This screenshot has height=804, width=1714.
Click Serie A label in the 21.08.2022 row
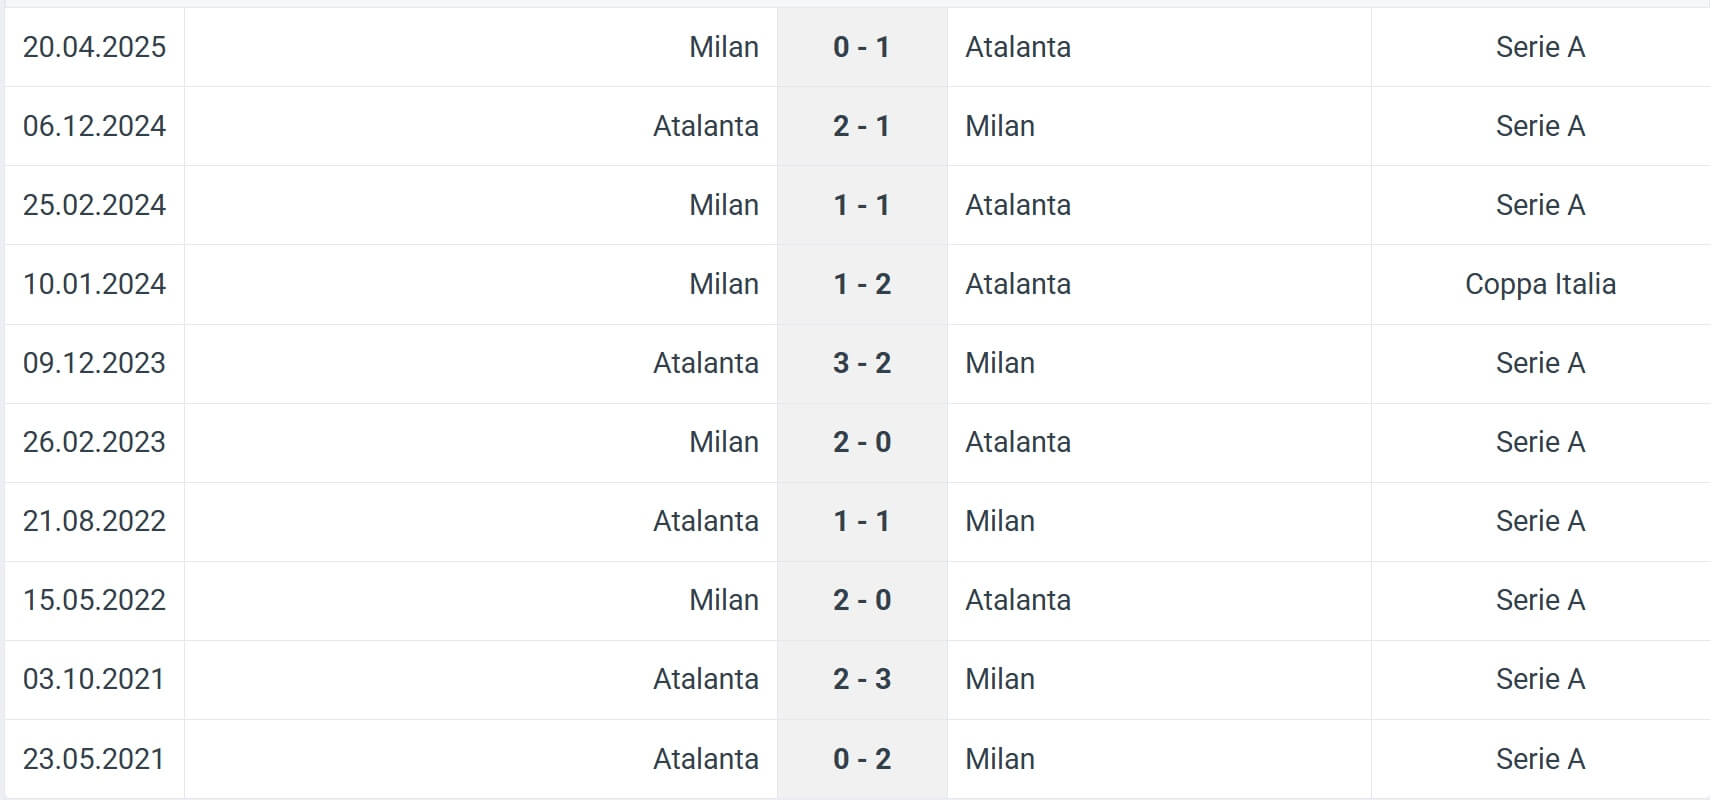click(x=1540, y=521)
